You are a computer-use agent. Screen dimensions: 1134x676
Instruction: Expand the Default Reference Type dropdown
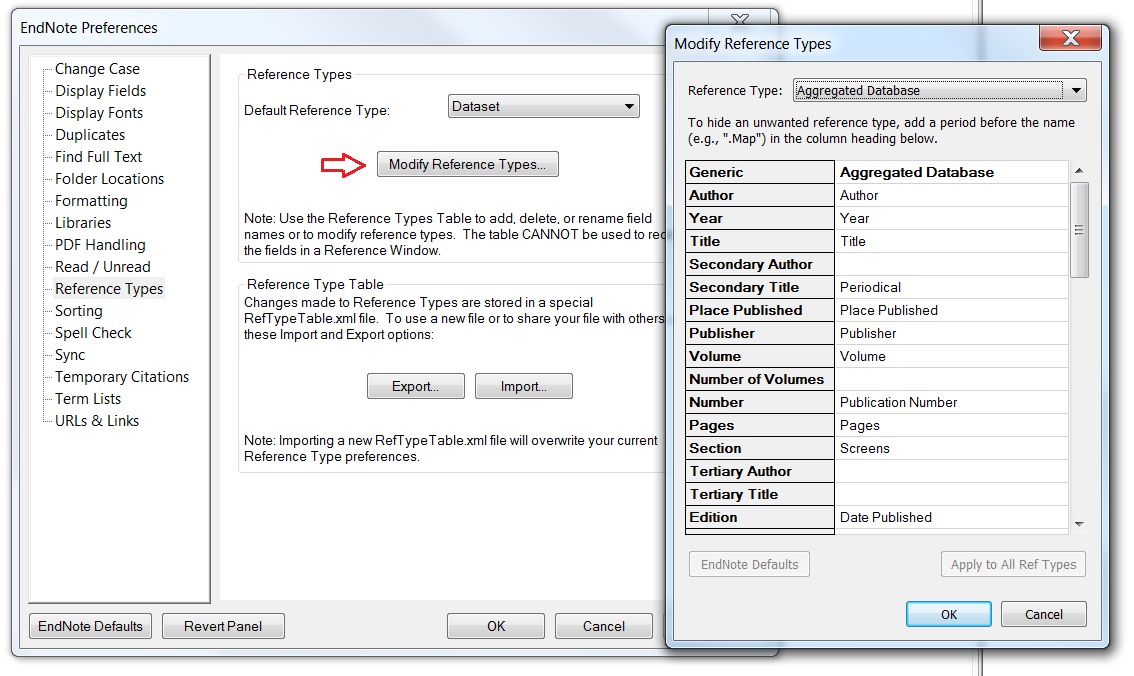click(x=629, y=107)
